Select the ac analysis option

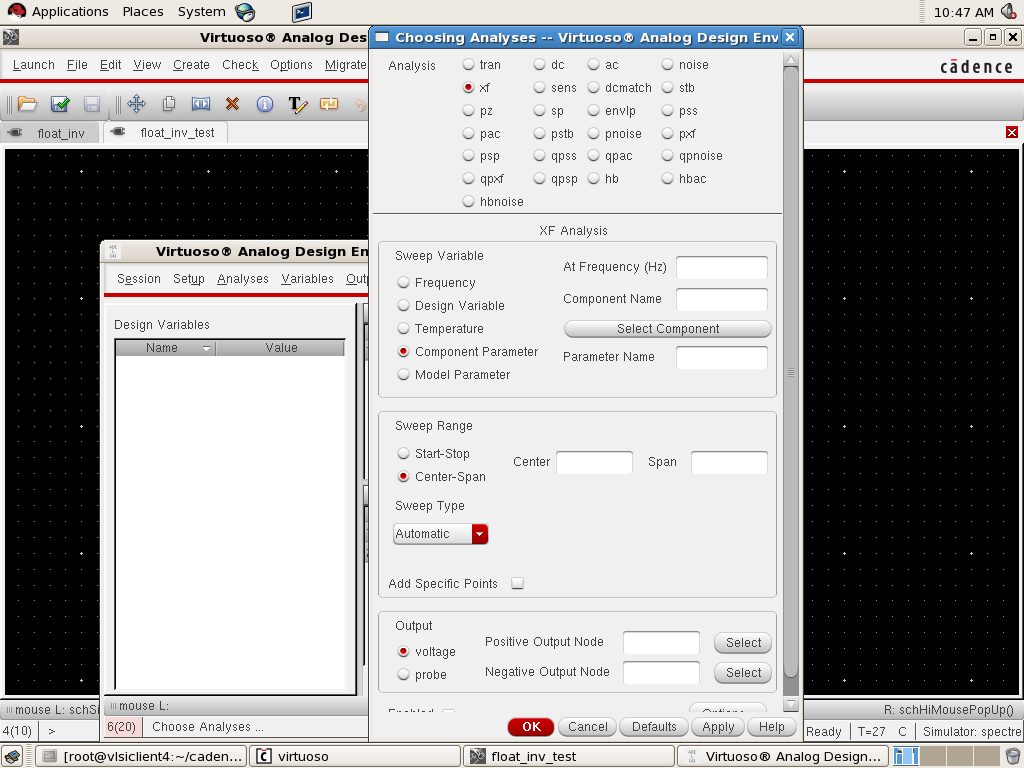(x=593, y=64)
